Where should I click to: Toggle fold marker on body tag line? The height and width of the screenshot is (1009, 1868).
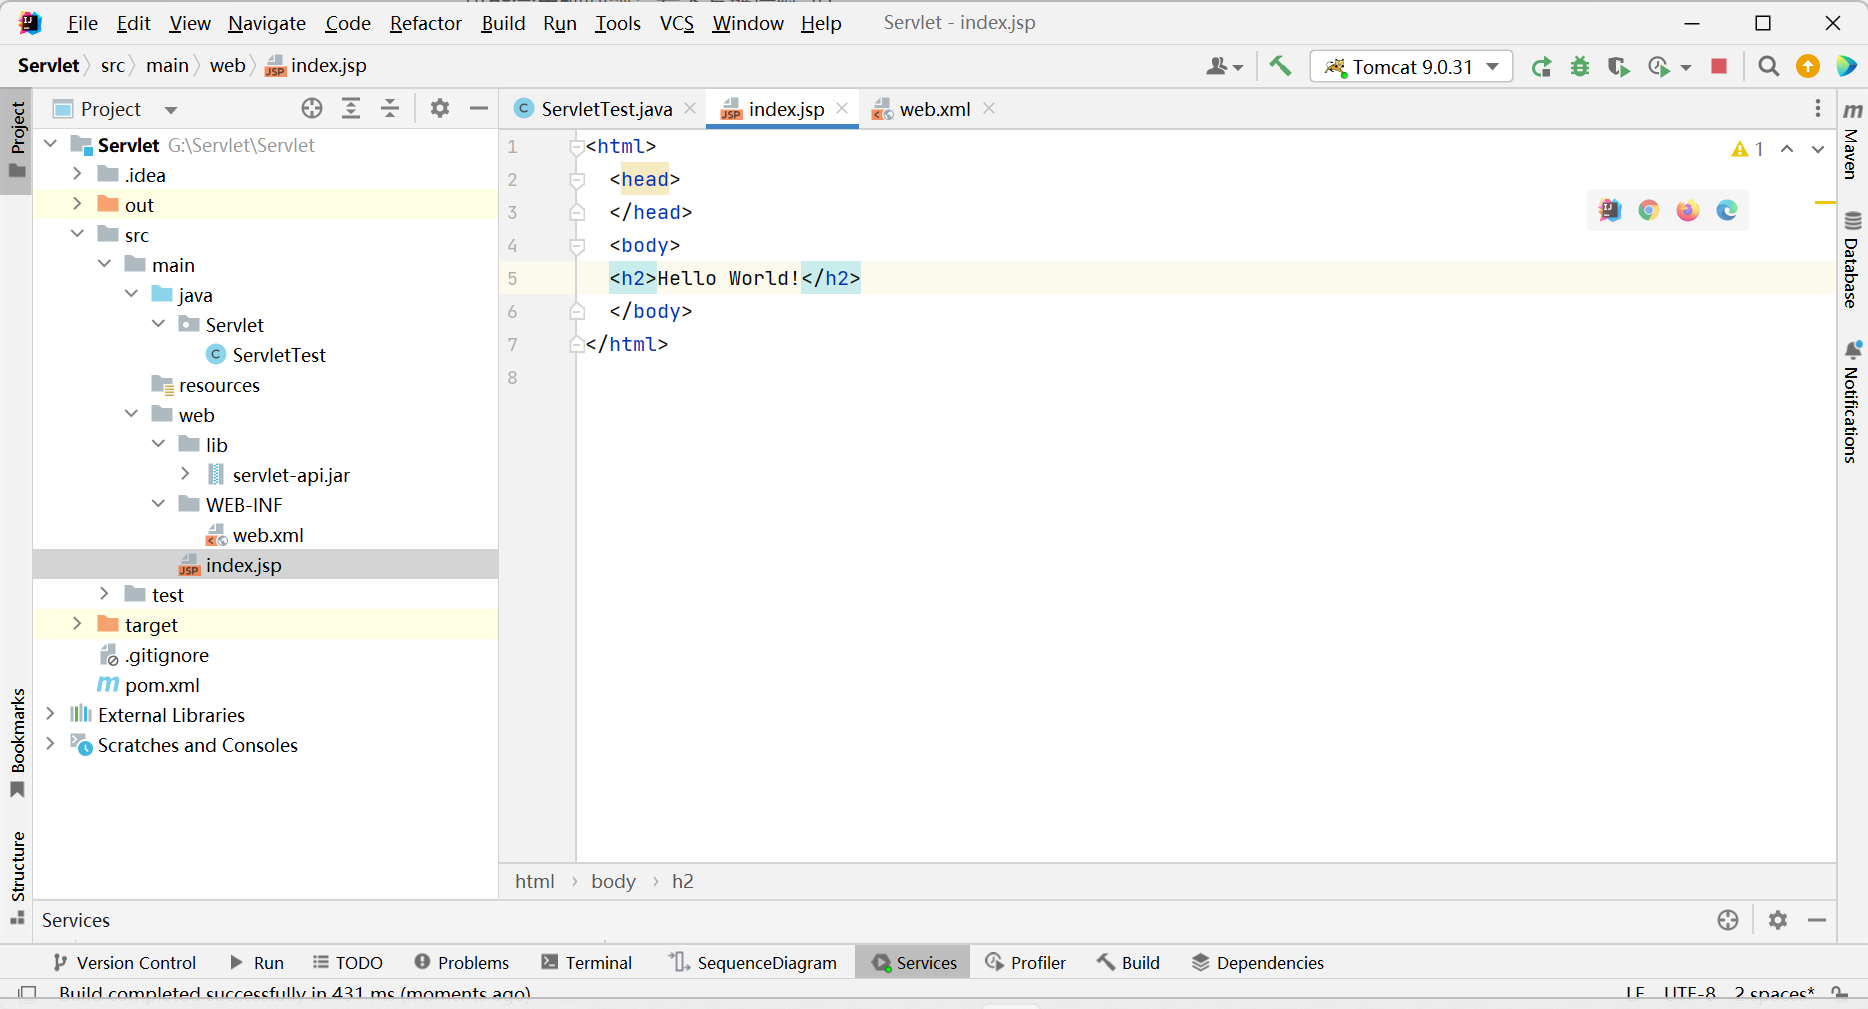[x=577, y=246]
